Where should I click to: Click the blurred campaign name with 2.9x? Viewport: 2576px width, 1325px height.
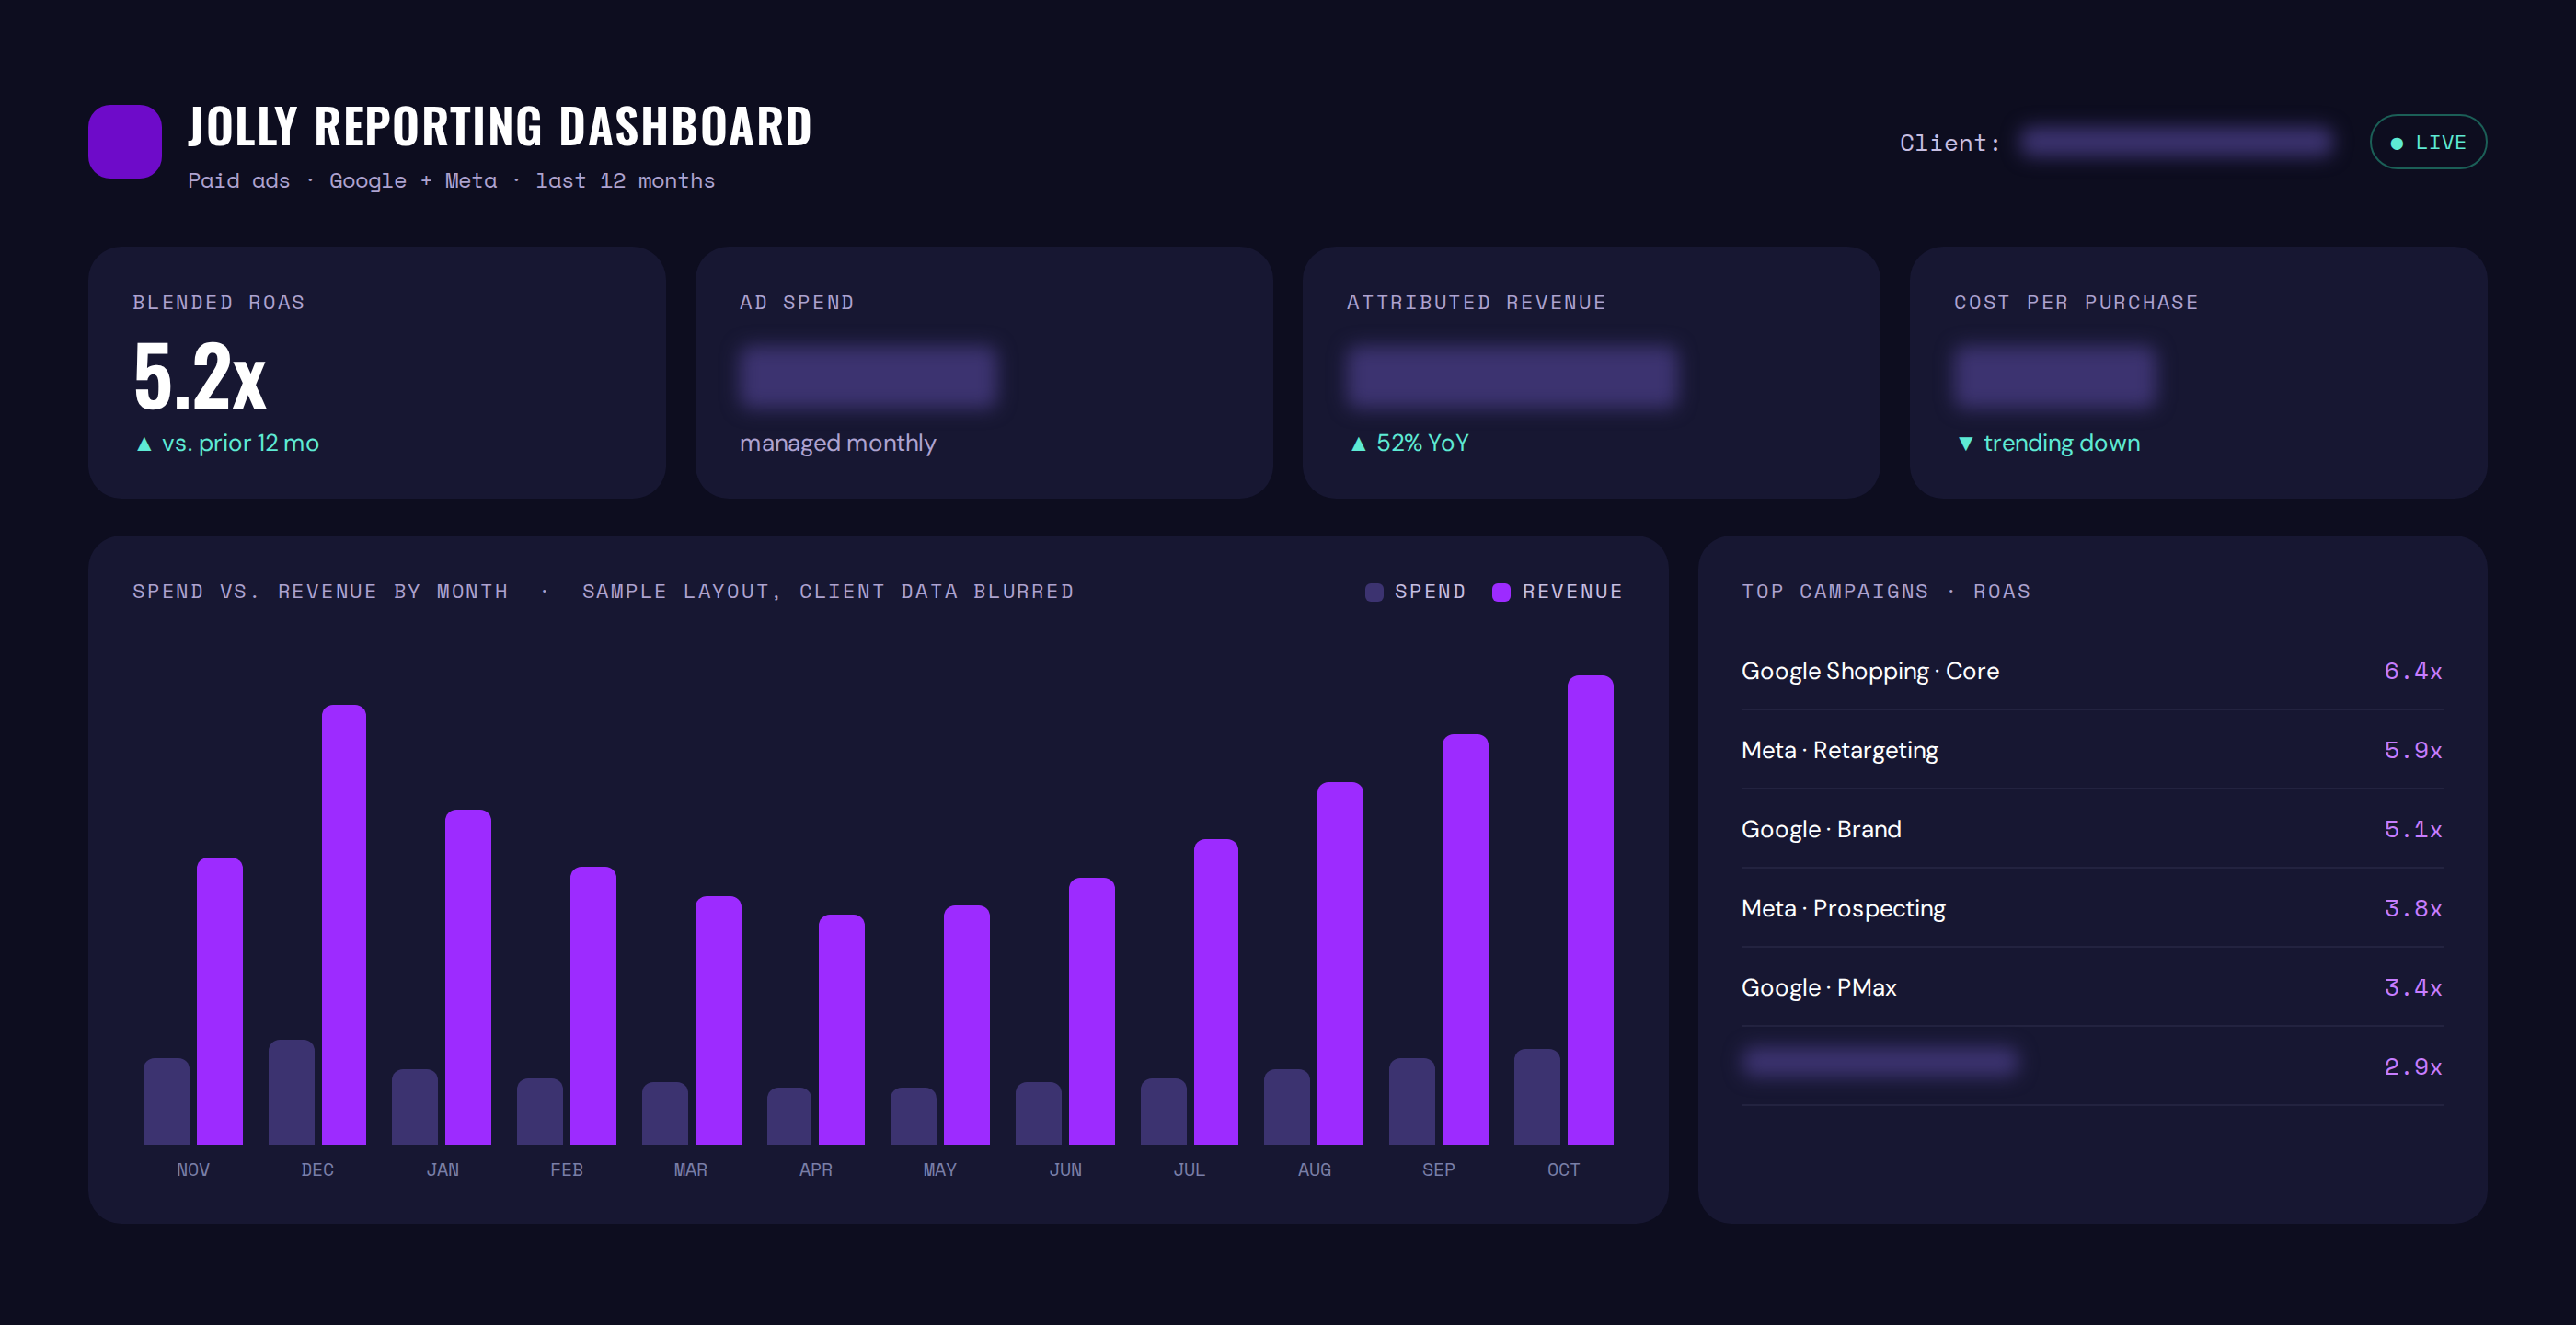[x=1880, y=1062]
